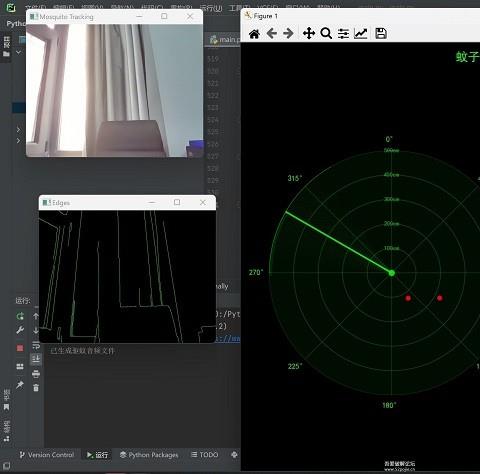Screen dimensions: 480x474
Task: Click the right red target dot on radar
Action: (440, 298)
